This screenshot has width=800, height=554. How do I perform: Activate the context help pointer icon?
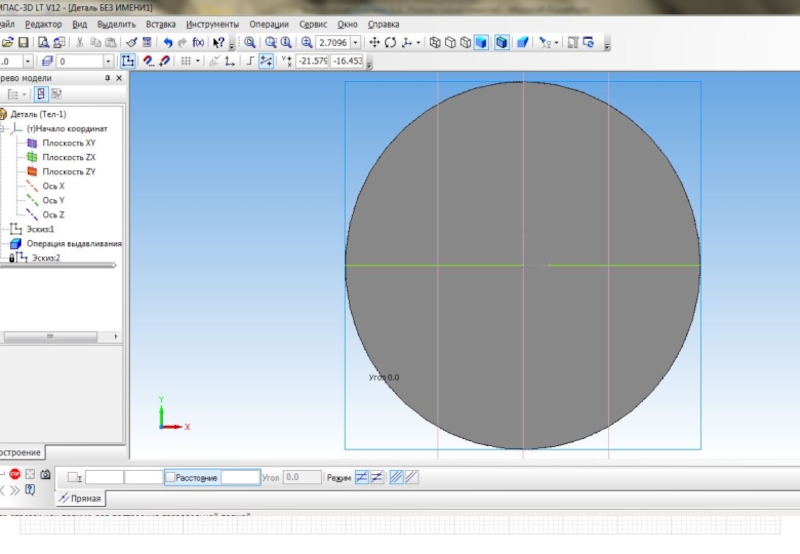(218, 42)
